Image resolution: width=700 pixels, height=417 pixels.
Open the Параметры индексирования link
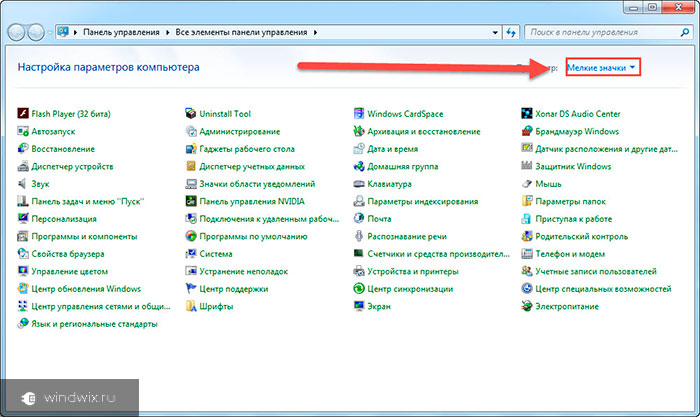click(x=423, y=201)
